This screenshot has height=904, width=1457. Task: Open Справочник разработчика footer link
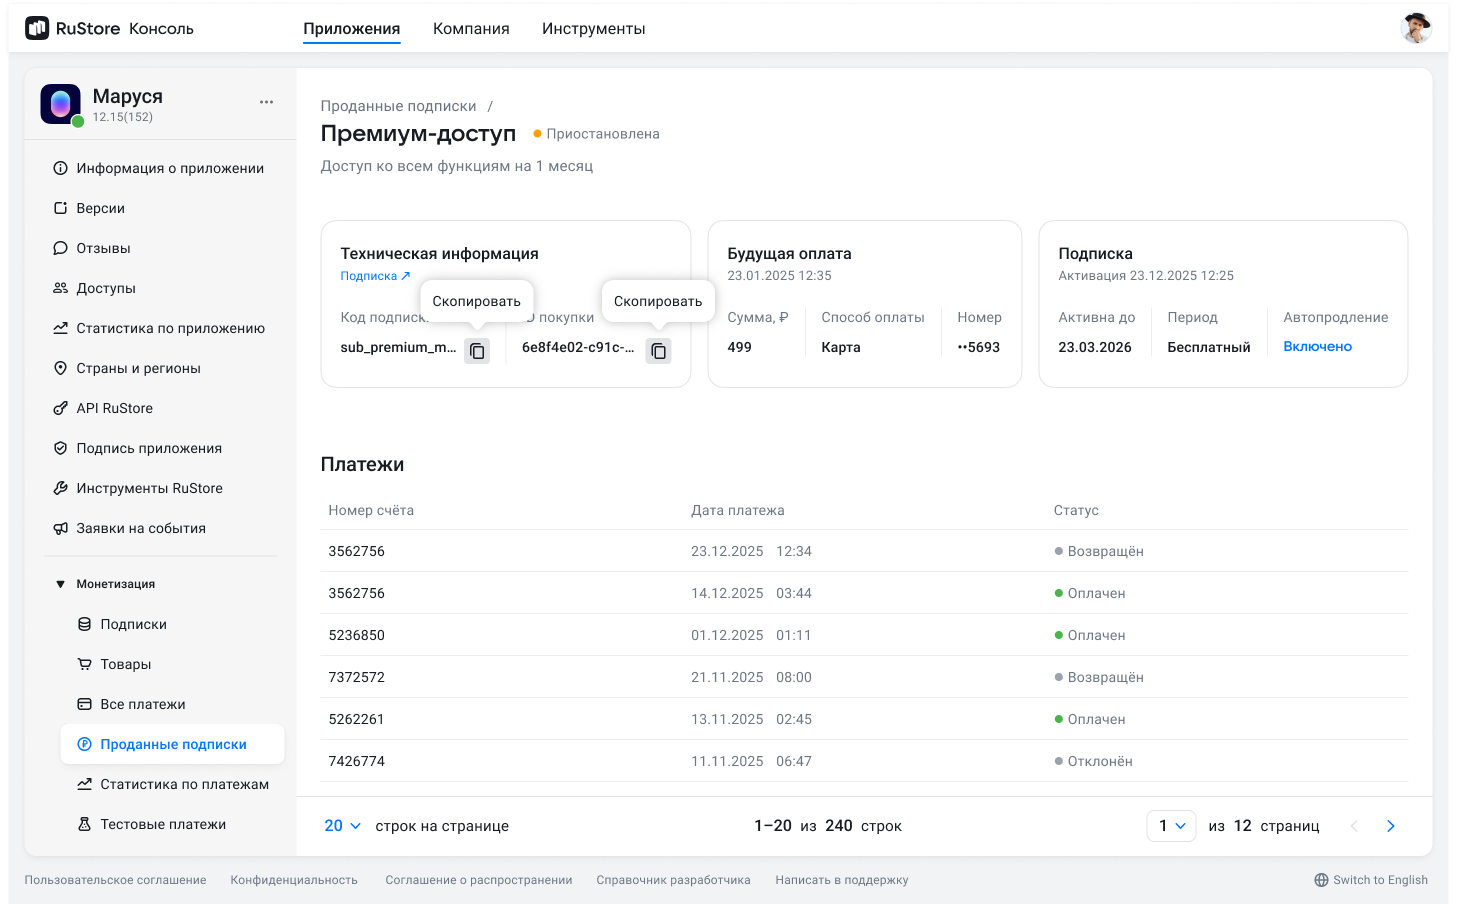coord(673,880)
